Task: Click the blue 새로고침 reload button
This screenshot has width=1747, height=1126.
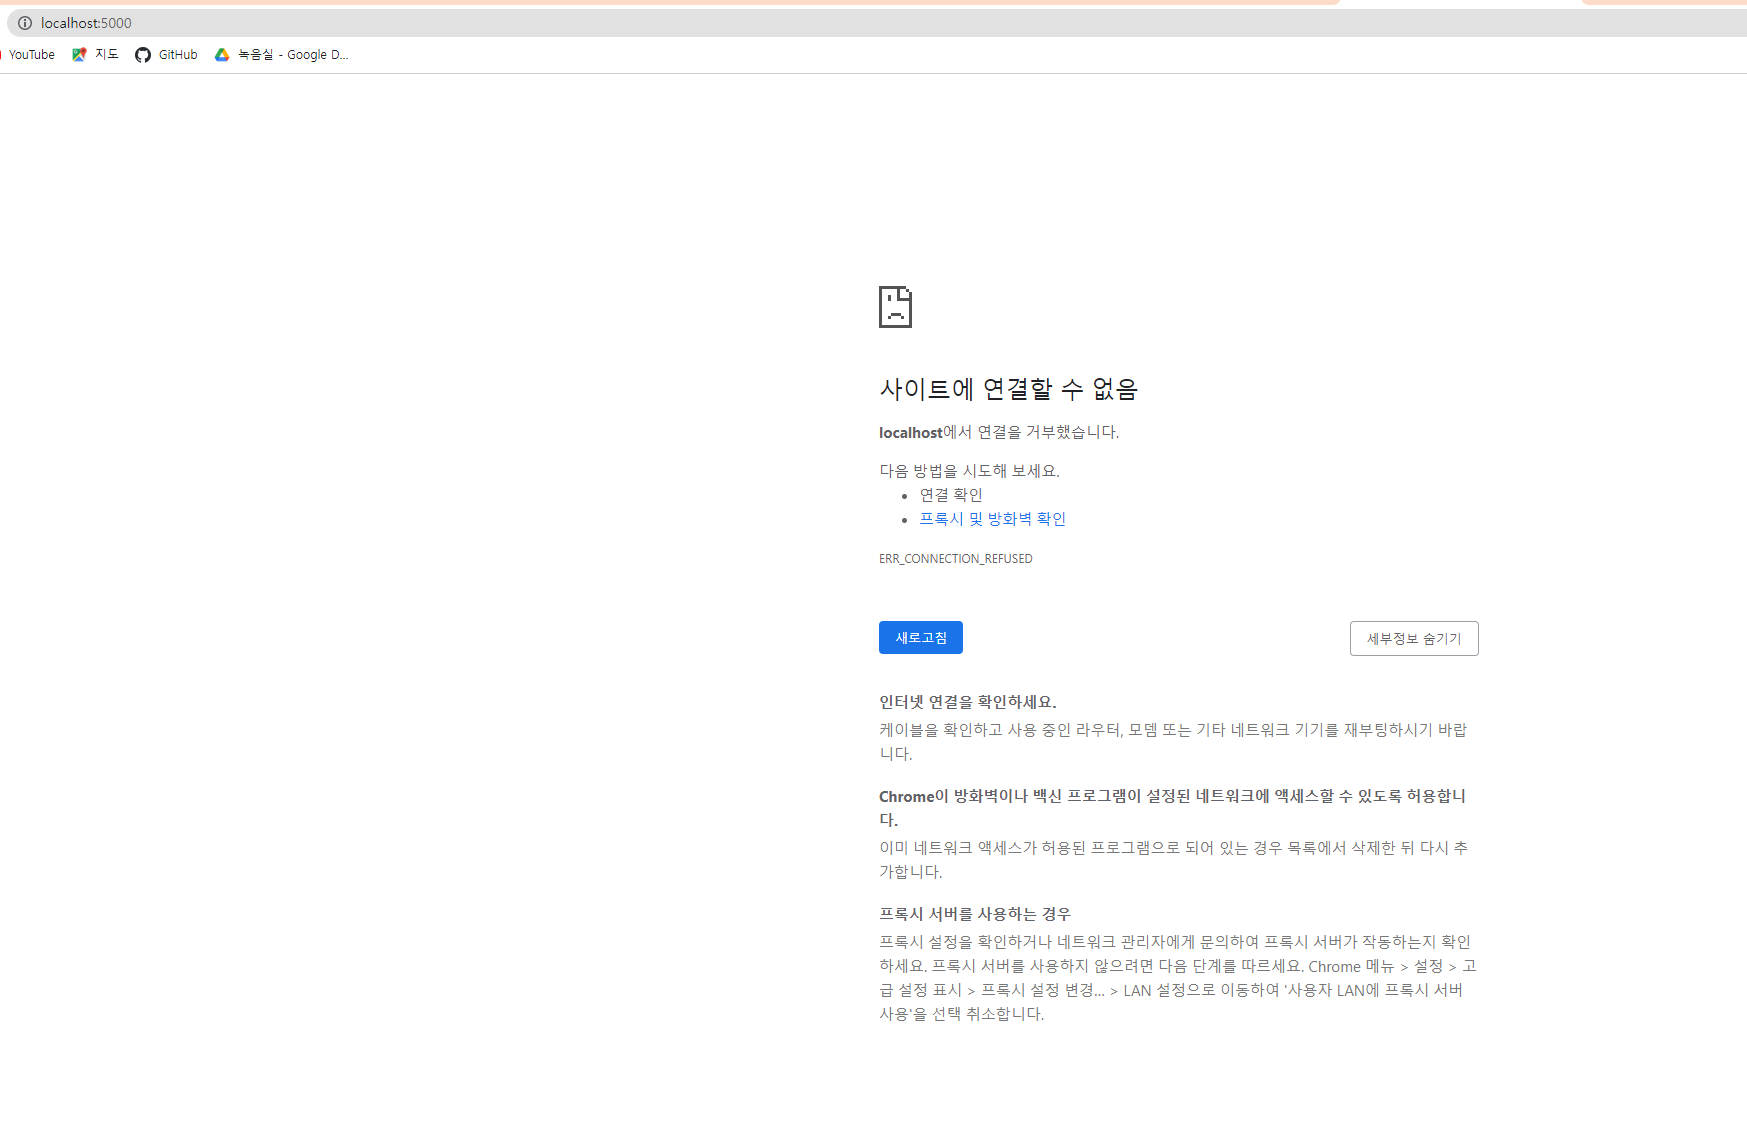Action: pyautogui.click(x=920, y=638)
